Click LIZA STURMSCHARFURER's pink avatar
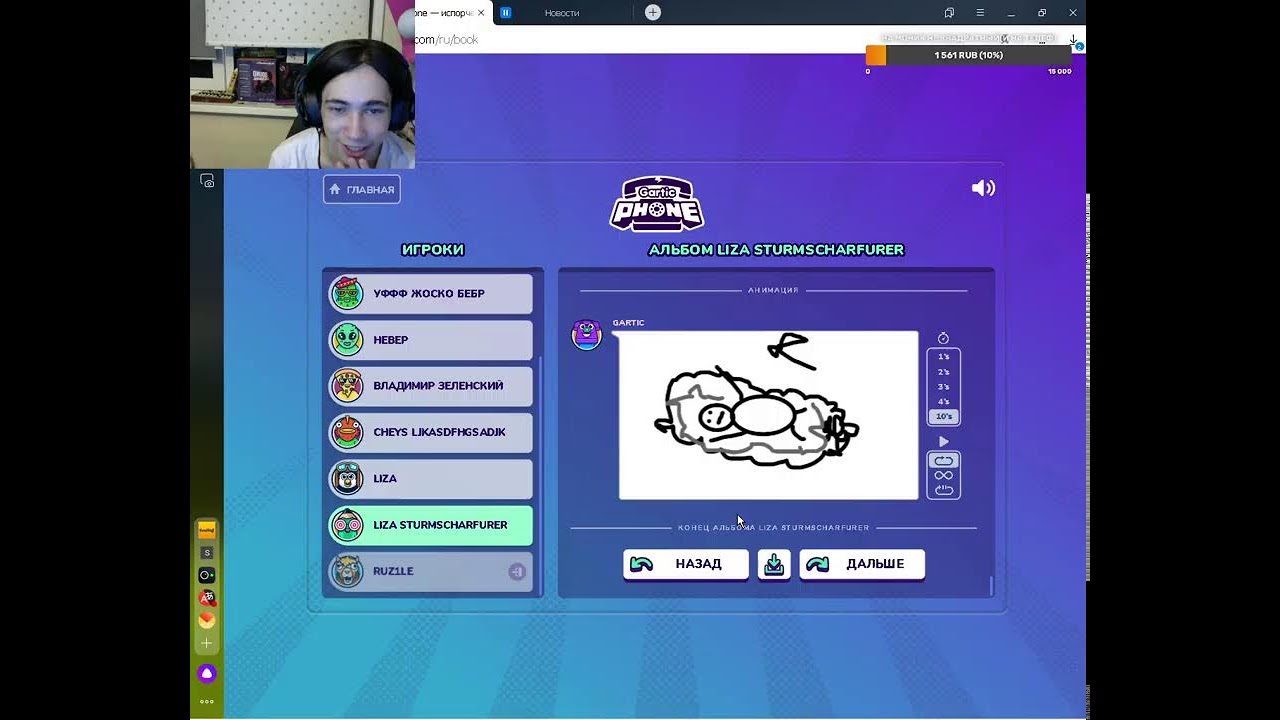 pyautogui.click(x=347, y=525)
